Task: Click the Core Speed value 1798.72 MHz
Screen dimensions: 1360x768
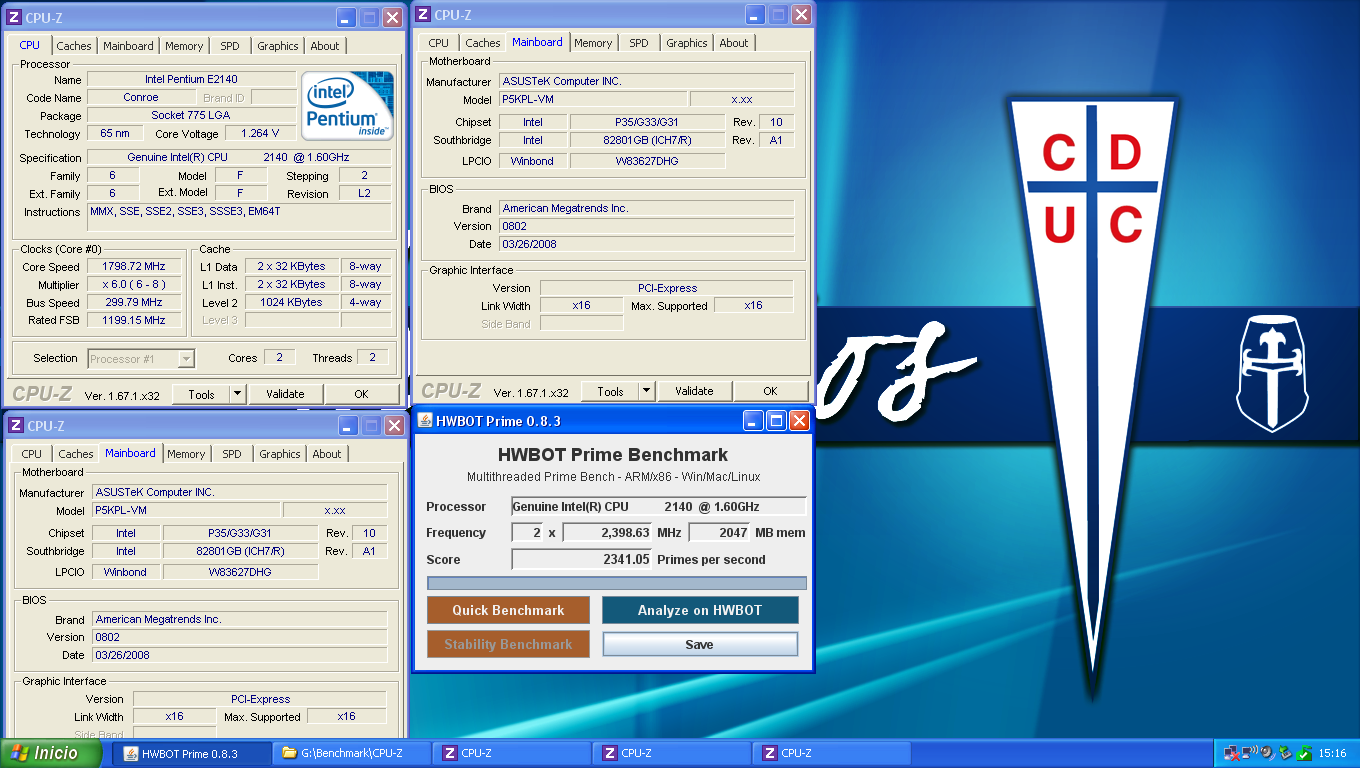Action: click(134, 267)
